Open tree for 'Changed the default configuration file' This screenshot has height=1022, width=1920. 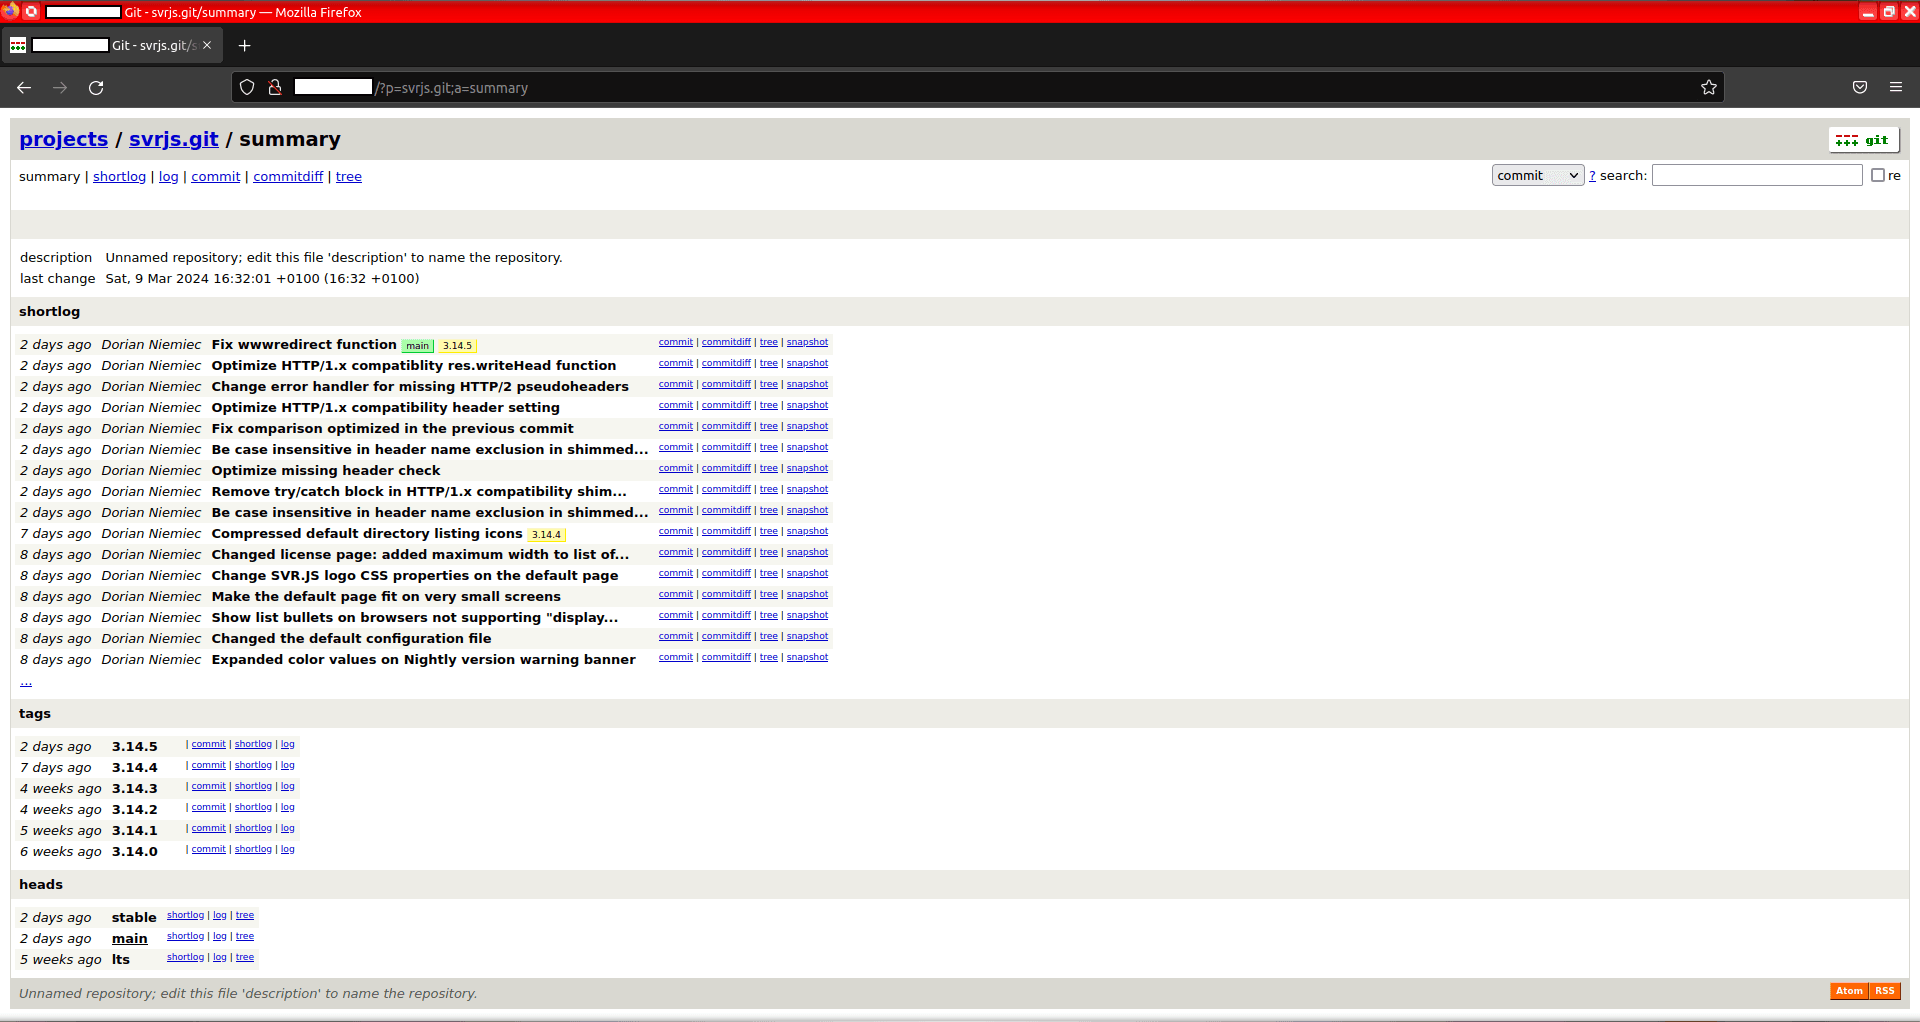768,636
